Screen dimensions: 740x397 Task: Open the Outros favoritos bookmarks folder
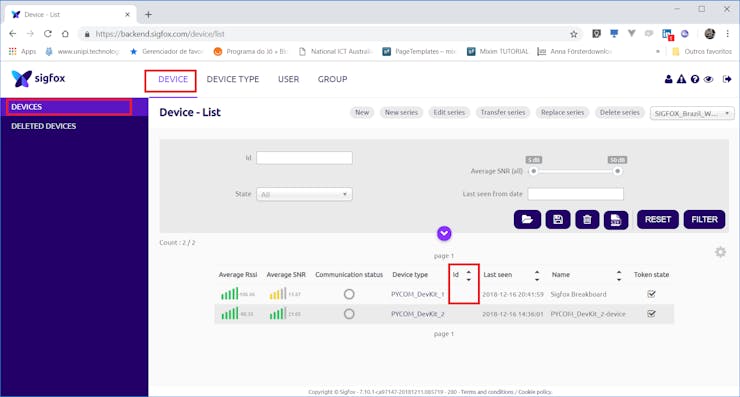[702, 51]
